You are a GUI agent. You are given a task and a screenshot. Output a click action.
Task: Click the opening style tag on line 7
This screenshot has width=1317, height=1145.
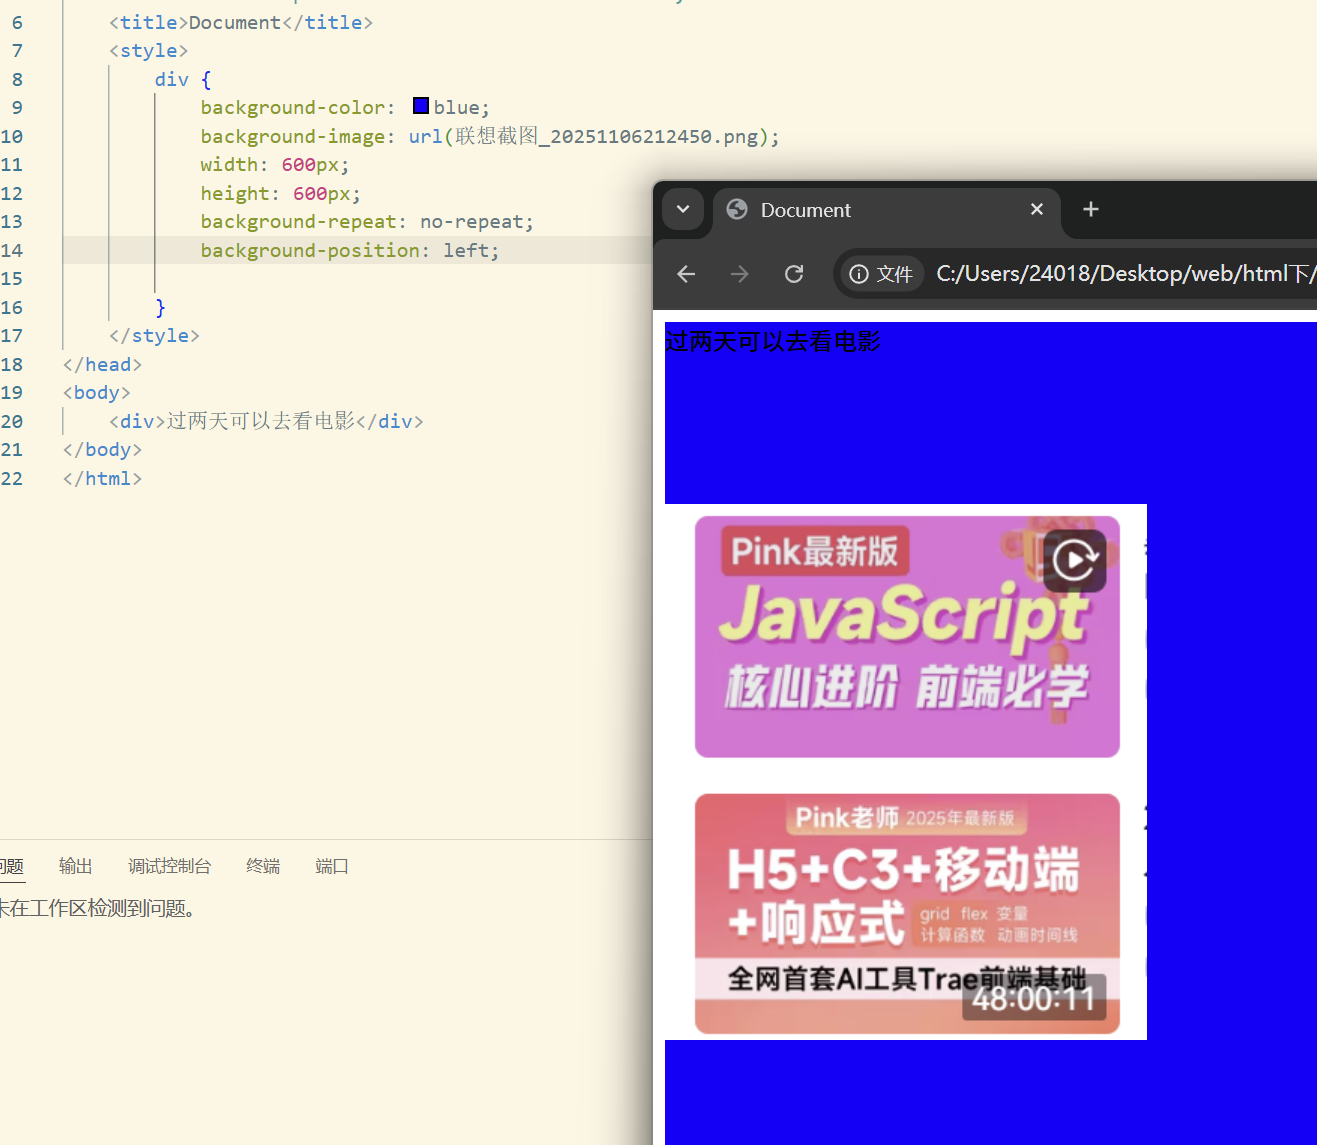point(148,50)
